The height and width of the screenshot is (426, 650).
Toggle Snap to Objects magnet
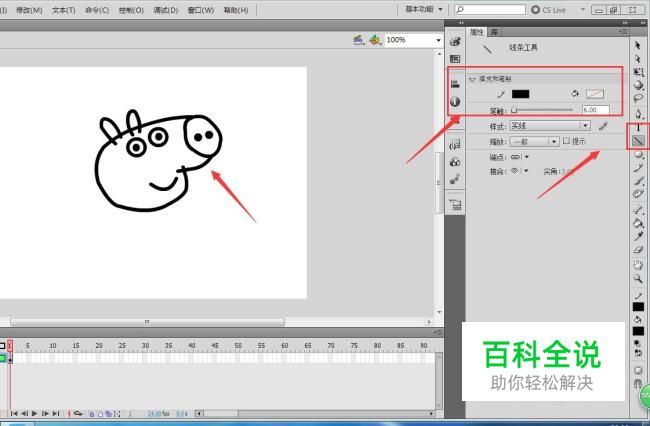638,384
